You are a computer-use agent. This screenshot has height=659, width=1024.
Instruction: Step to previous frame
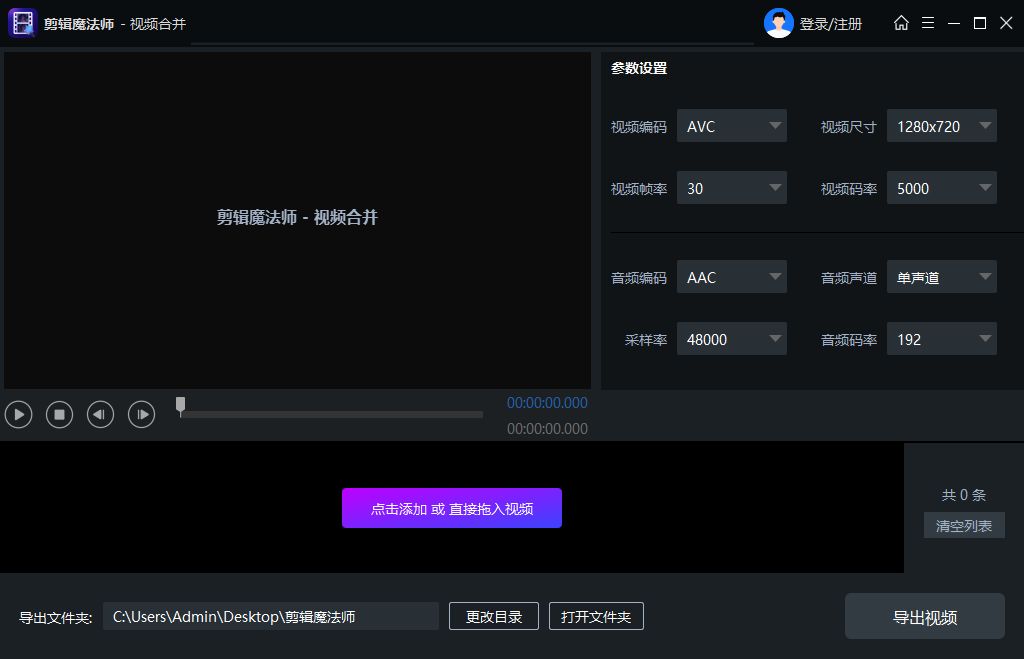tap(101, 415)
